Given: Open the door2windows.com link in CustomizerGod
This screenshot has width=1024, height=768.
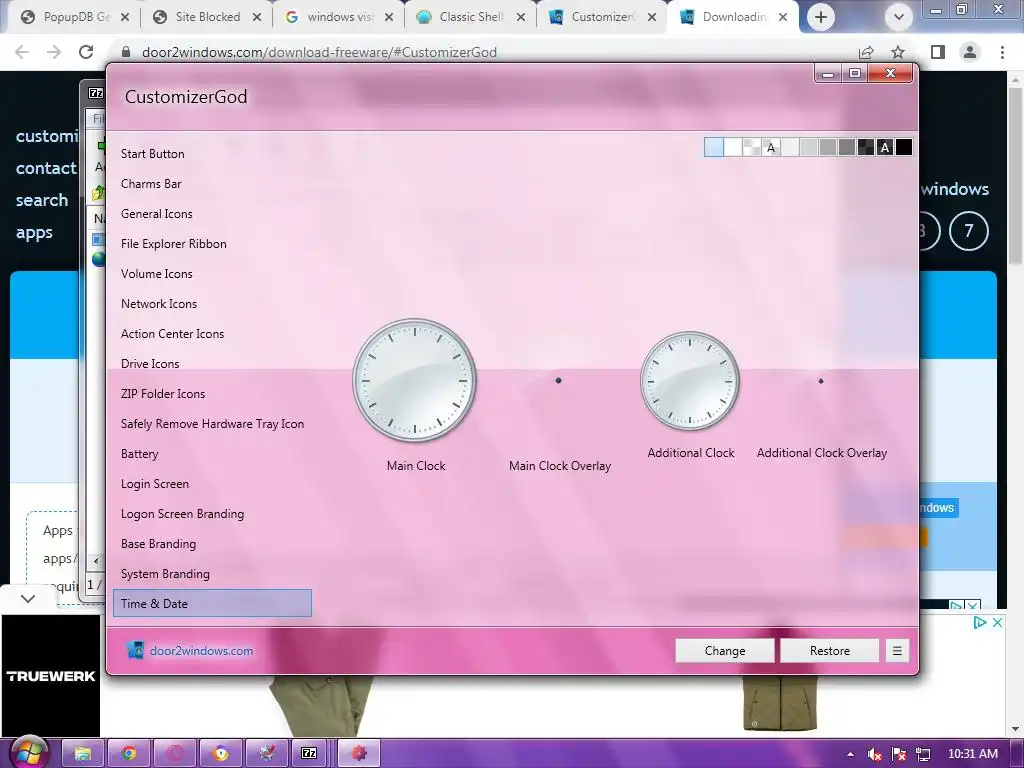Looking at the screenshot, I should pos(201,650).
